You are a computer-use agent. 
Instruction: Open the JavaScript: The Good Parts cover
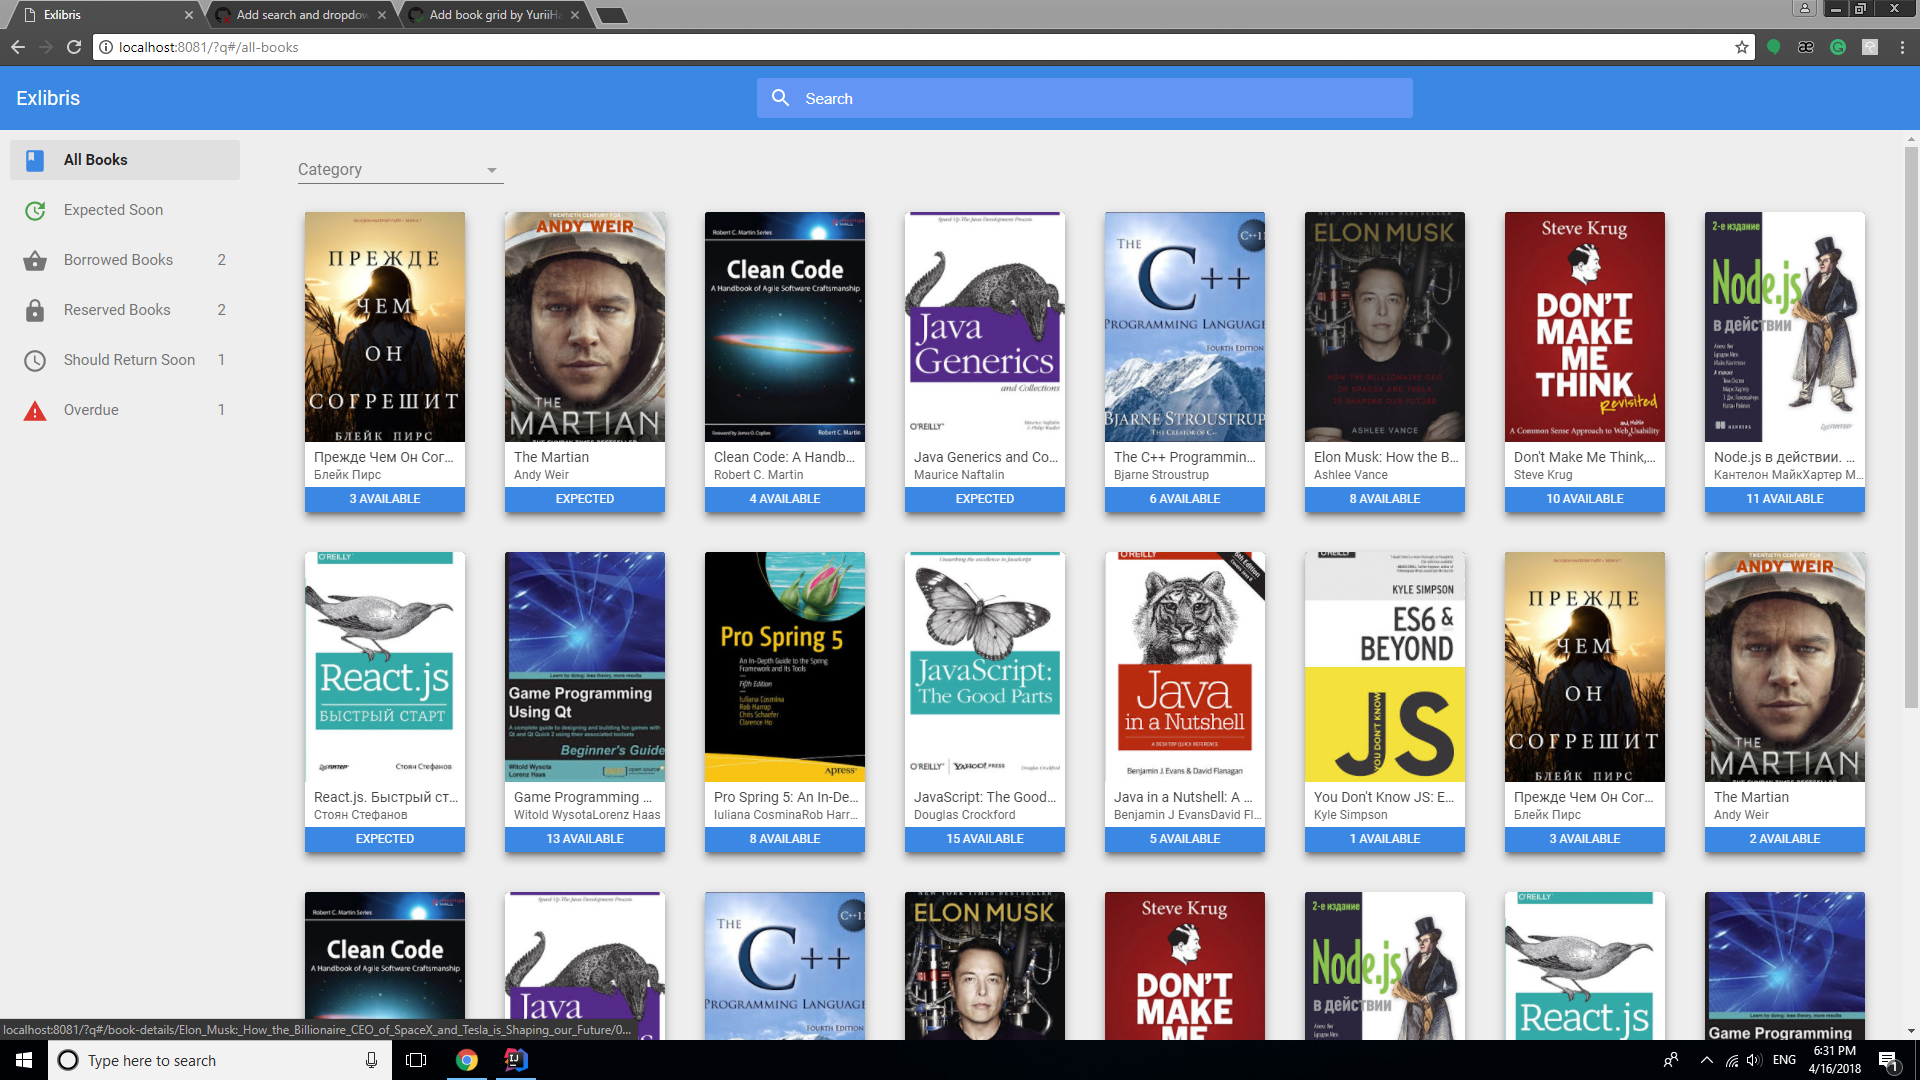pos(985,667)
